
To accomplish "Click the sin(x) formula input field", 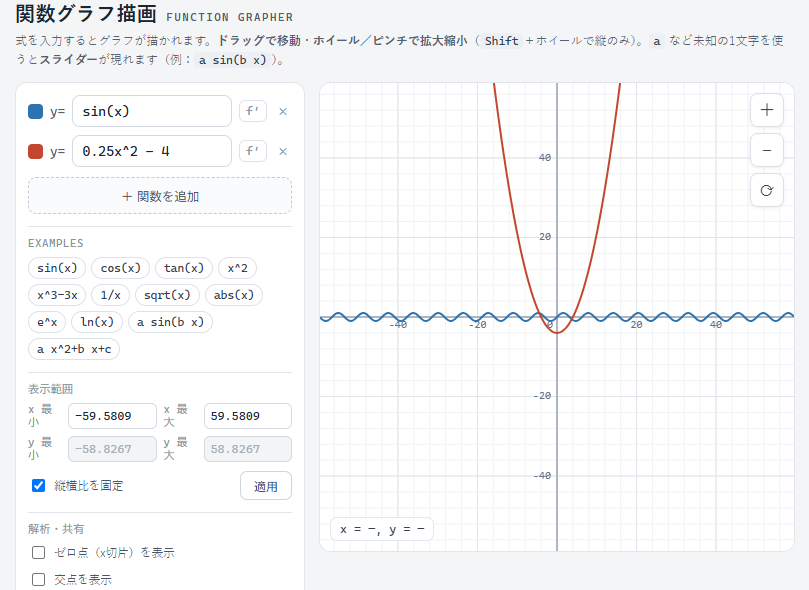I will tap(152, 111).
